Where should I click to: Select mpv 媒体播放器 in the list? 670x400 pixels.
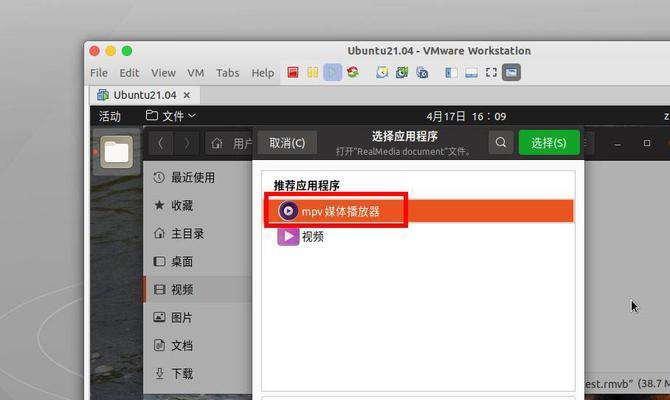pos(419,211)
